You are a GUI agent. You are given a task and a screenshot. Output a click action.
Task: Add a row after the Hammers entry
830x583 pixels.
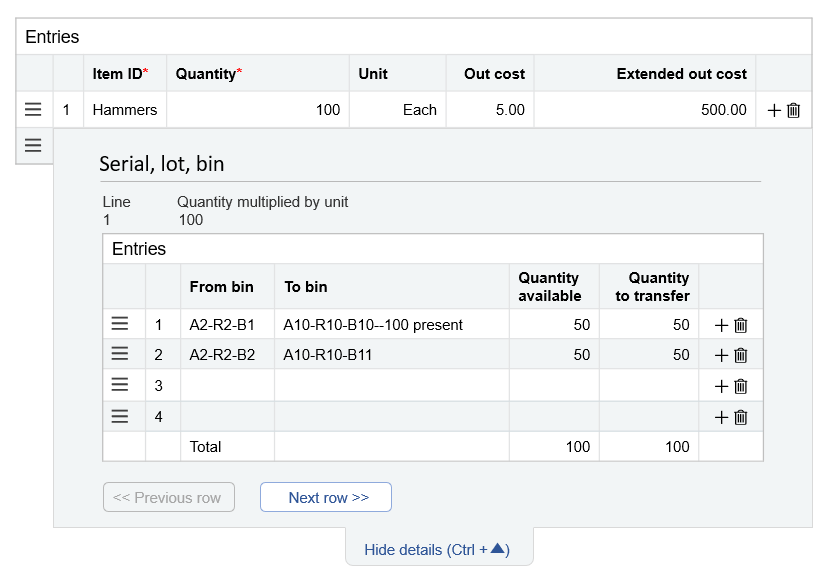pos(774,110)
